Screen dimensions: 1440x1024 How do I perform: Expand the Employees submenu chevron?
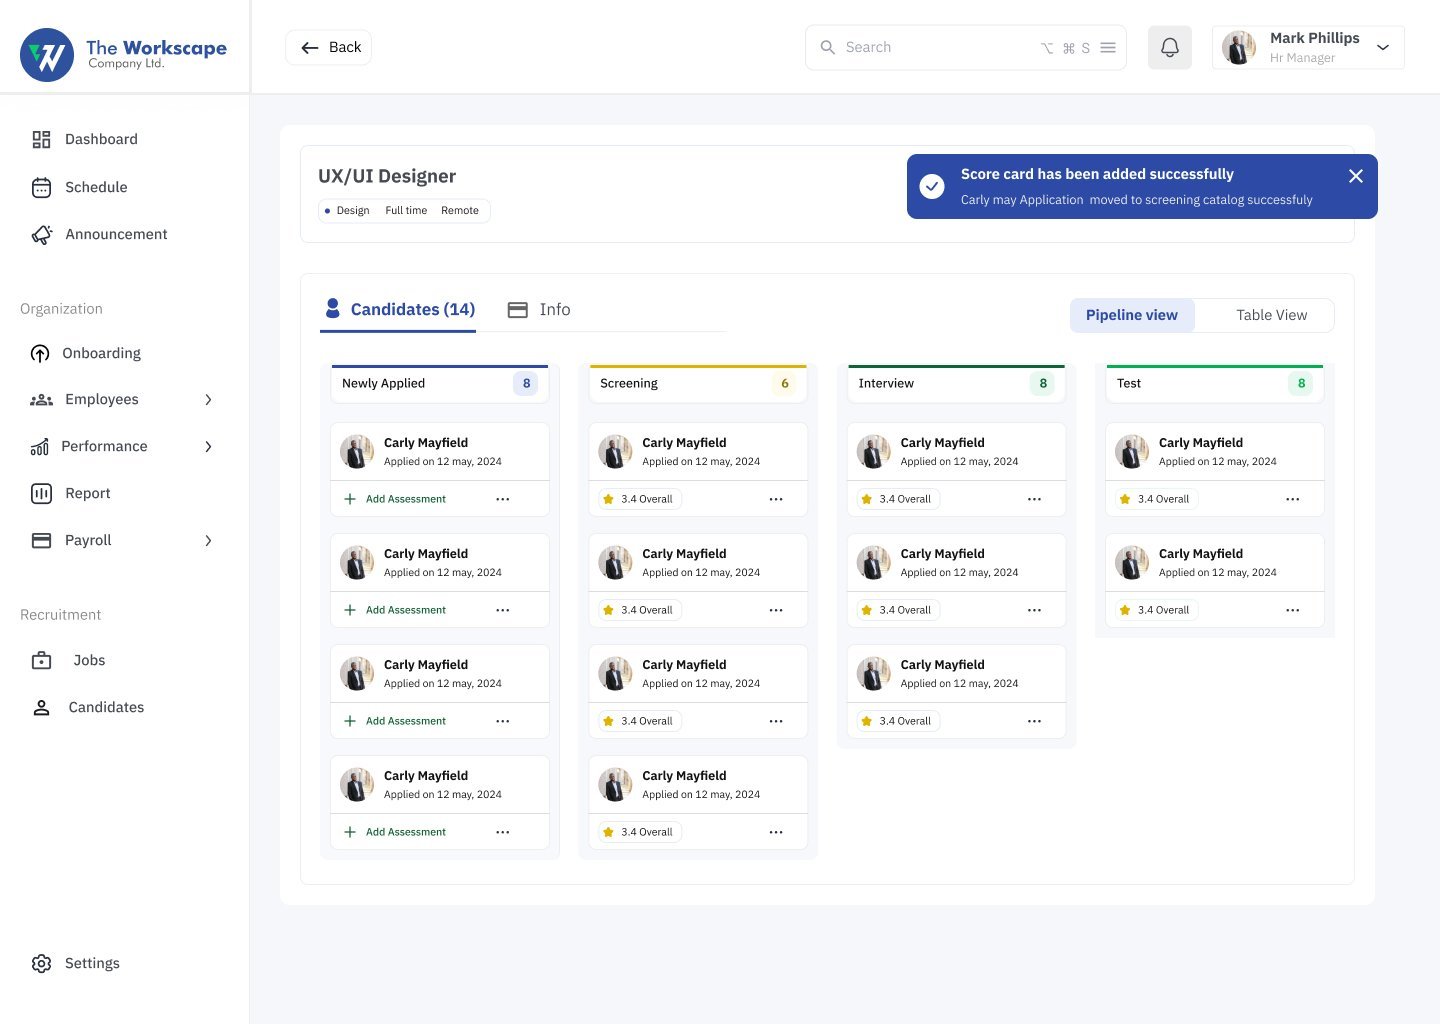click(x=208, y=400)
